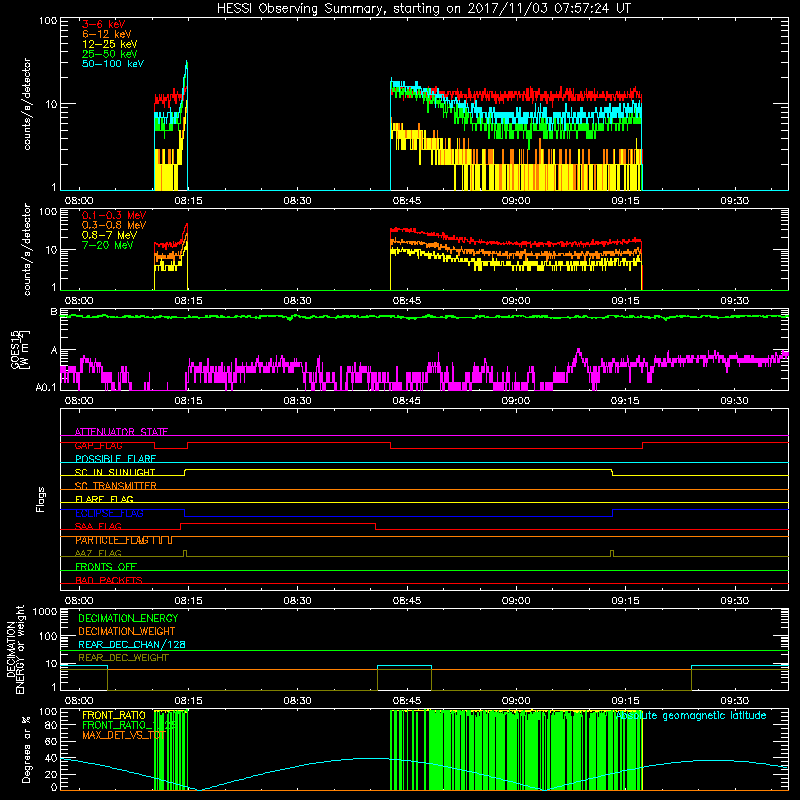Image resolution: width=800 pixels, height=800 pixels.
Task: Click the yellow "12-25 keV" legend entry
Action: (109, 44)
